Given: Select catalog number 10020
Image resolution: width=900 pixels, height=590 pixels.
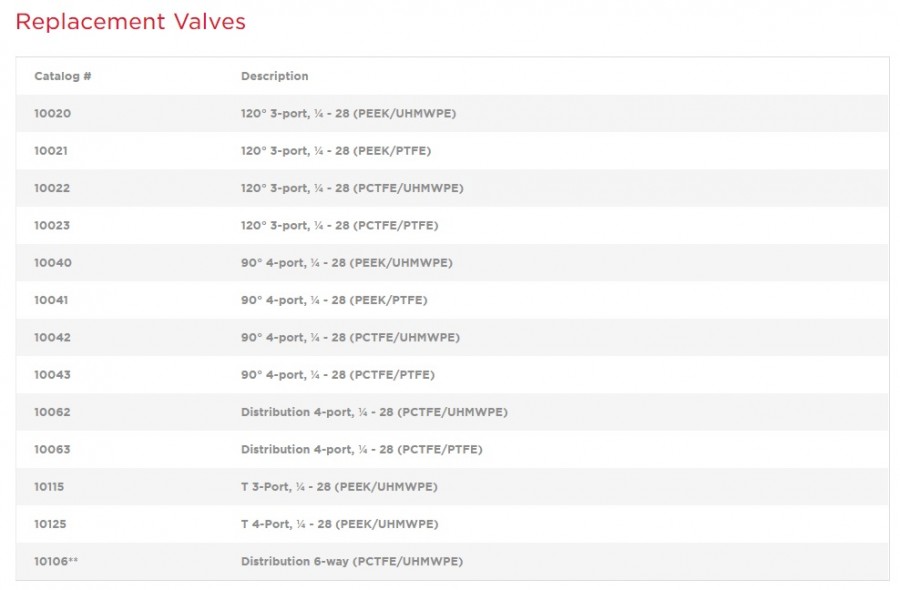Looking at the screenshot, I should 52,114.
